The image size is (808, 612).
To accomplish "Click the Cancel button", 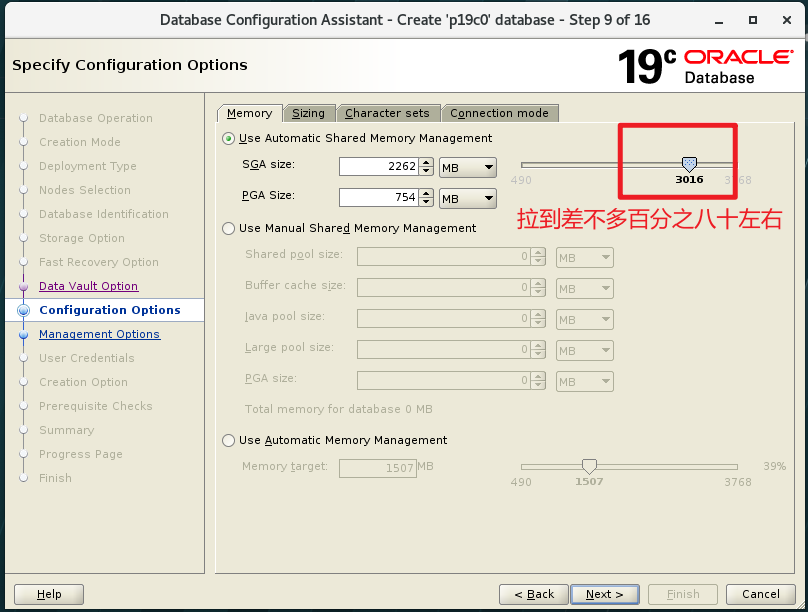I will (761, 594).
